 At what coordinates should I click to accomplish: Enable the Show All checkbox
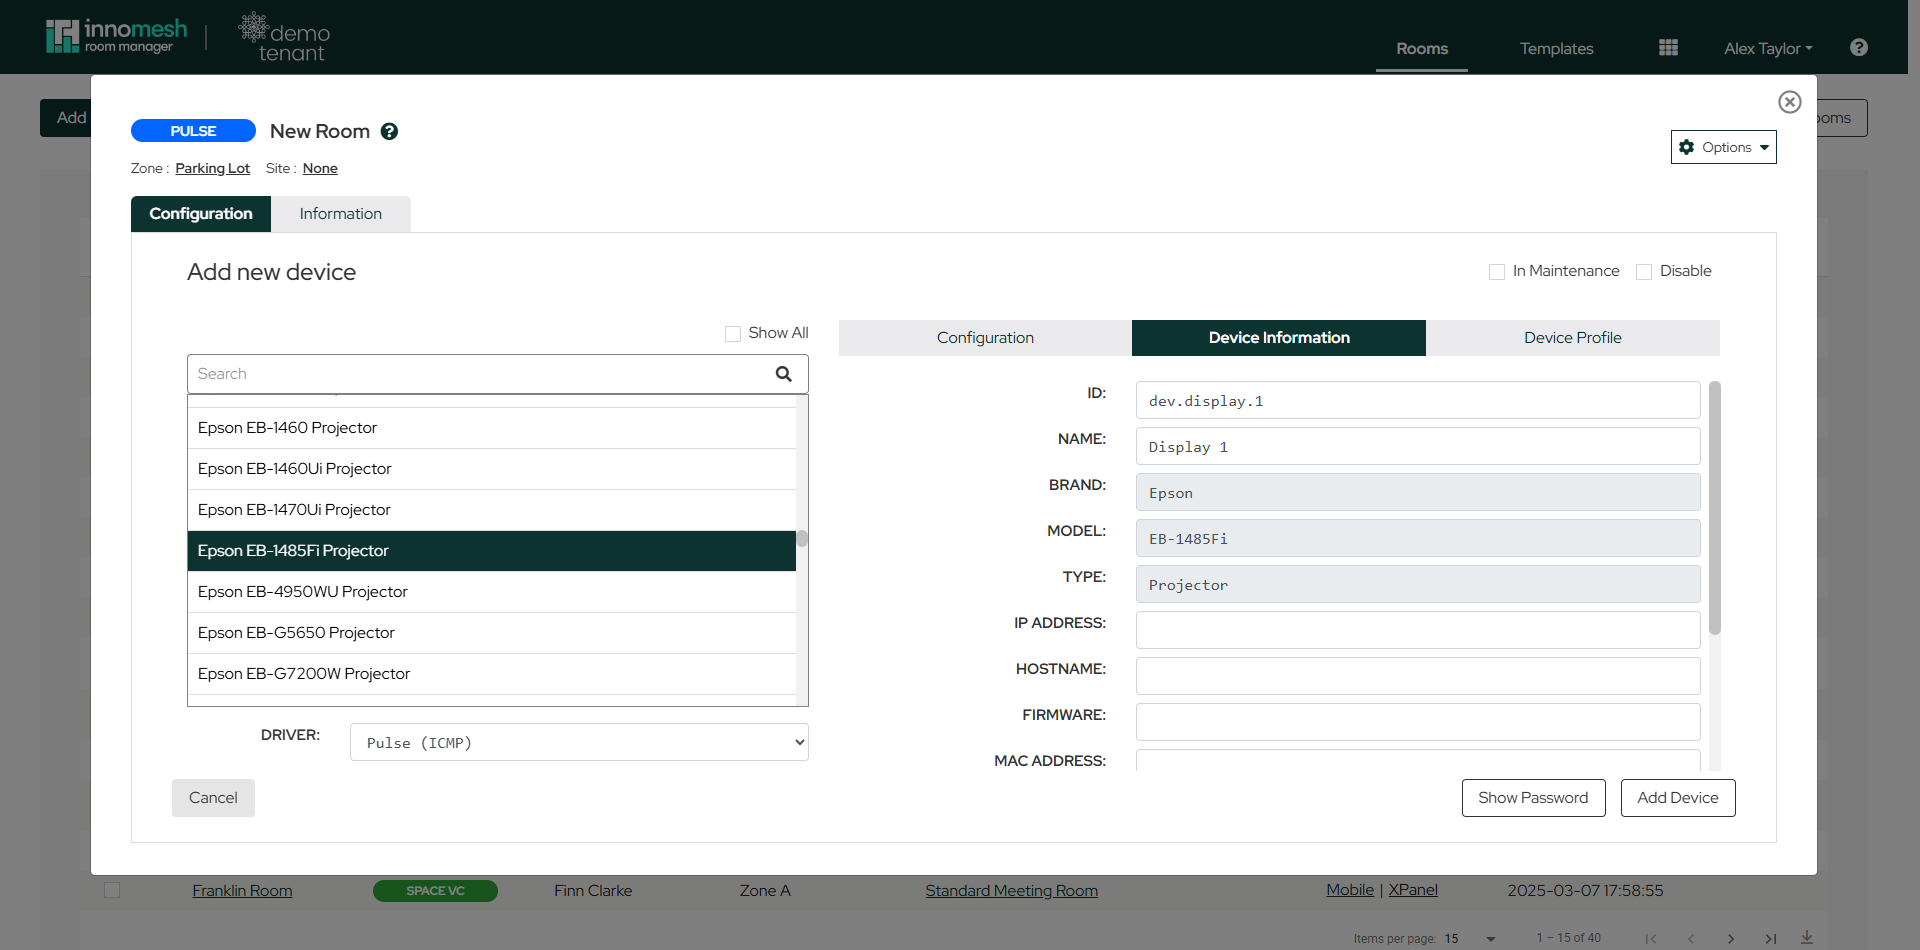pos(733,334)
